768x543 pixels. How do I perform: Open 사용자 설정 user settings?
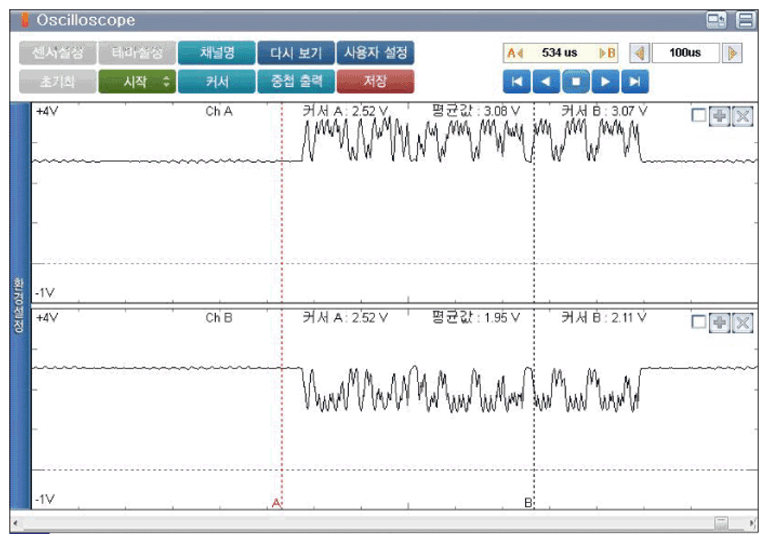[x=375, y=53]
